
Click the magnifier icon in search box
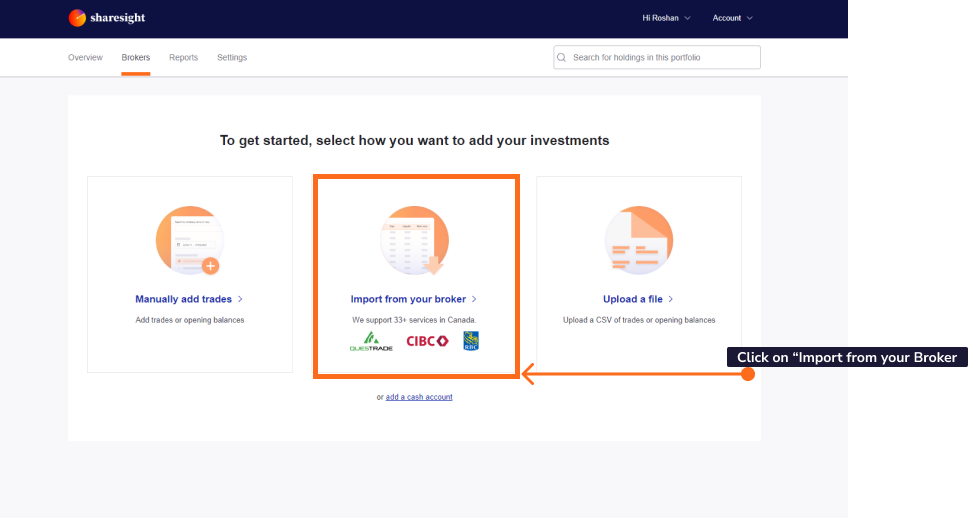click(x=562, y=57)
